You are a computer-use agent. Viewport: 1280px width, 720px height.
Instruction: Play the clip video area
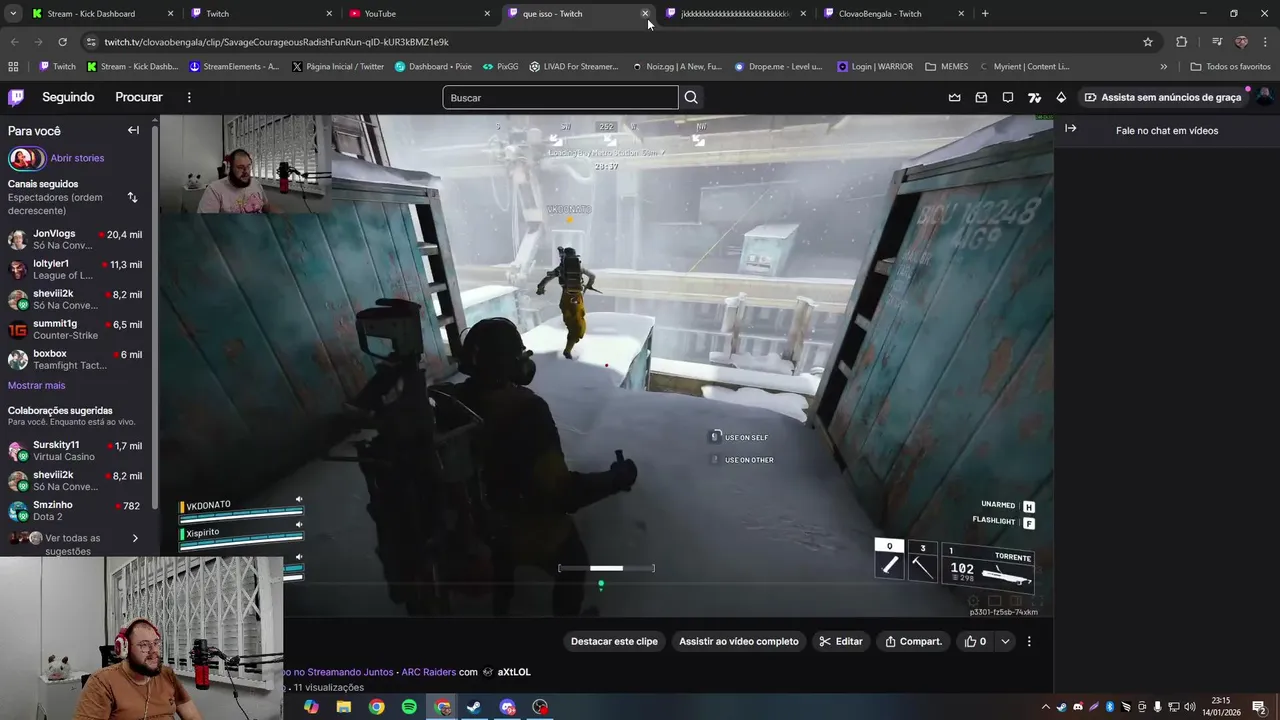pos(606,365)
